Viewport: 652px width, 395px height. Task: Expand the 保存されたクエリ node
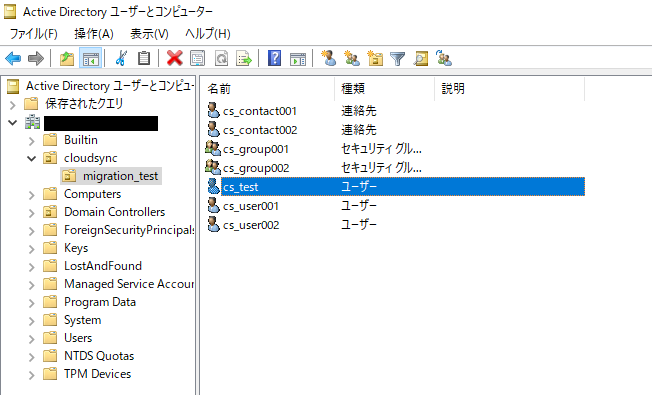(x=12, y=105)
